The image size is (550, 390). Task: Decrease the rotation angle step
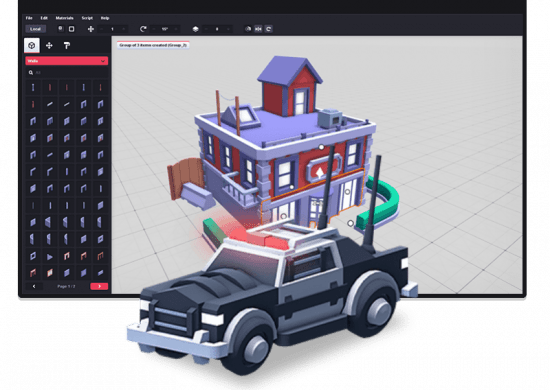pyautogui.click(x=154, y=29)
